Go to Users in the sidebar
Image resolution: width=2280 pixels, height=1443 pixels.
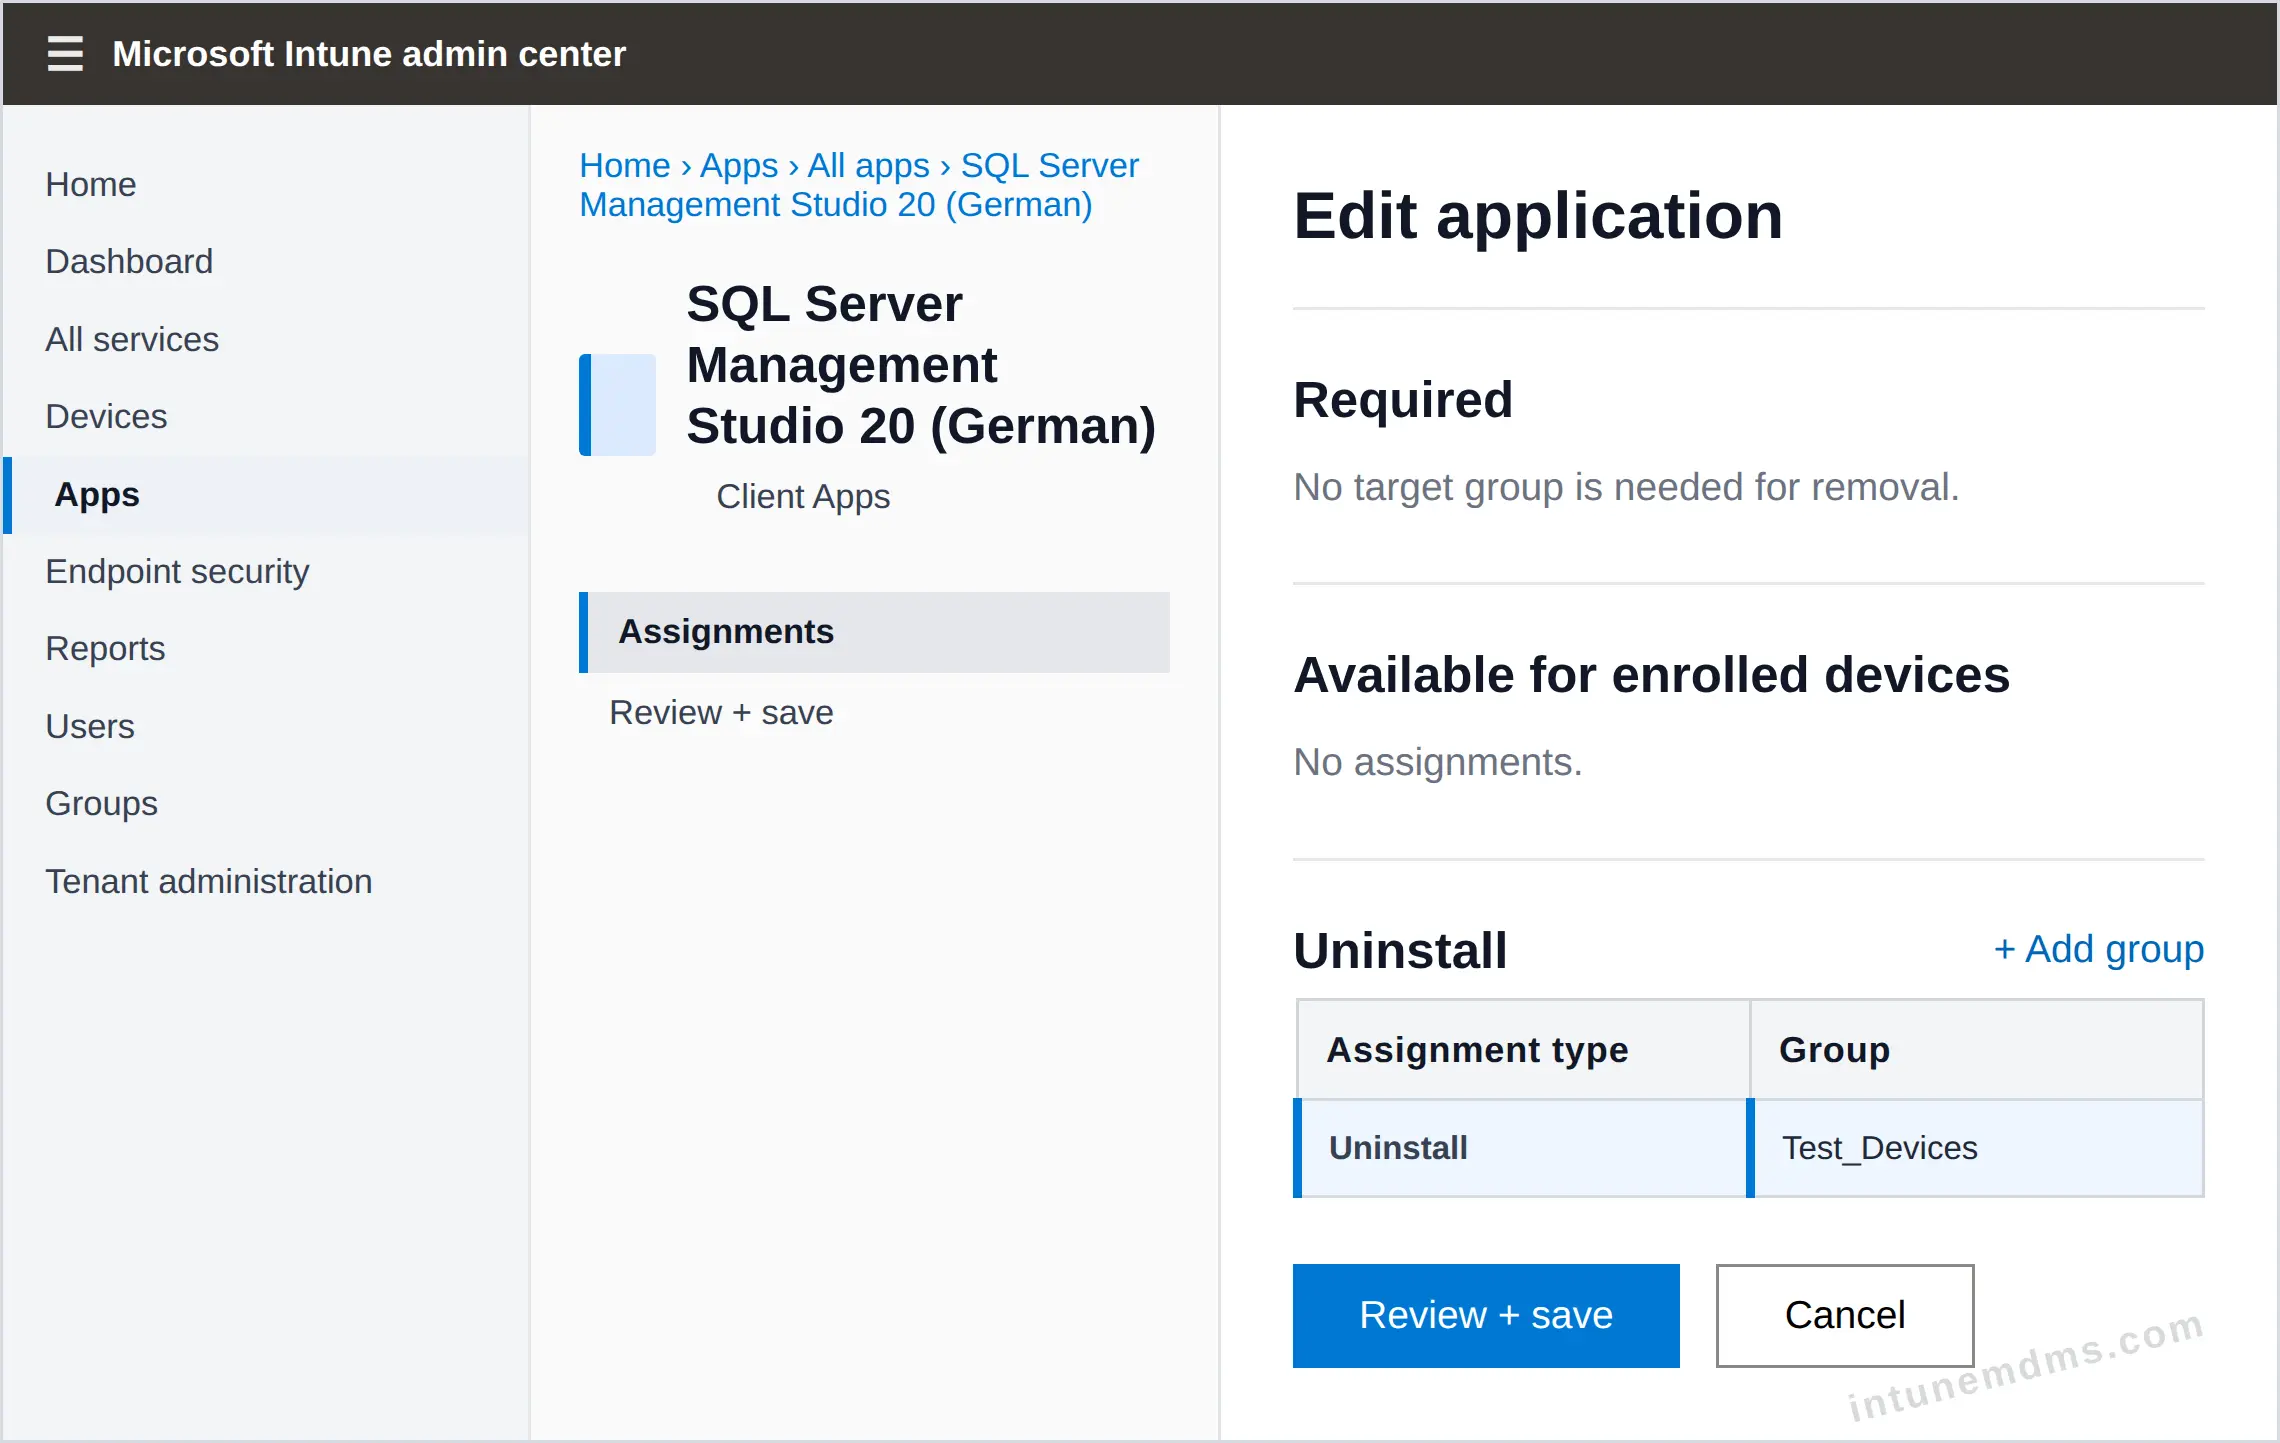tap(90, 726)
